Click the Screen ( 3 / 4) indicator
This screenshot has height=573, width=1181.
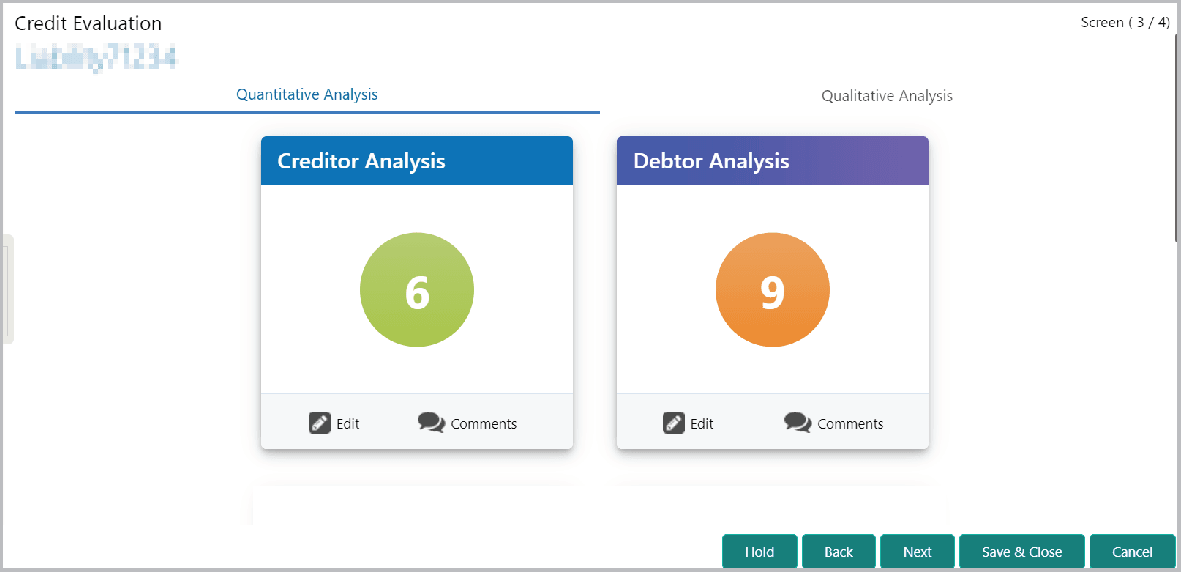point(1125,23)
